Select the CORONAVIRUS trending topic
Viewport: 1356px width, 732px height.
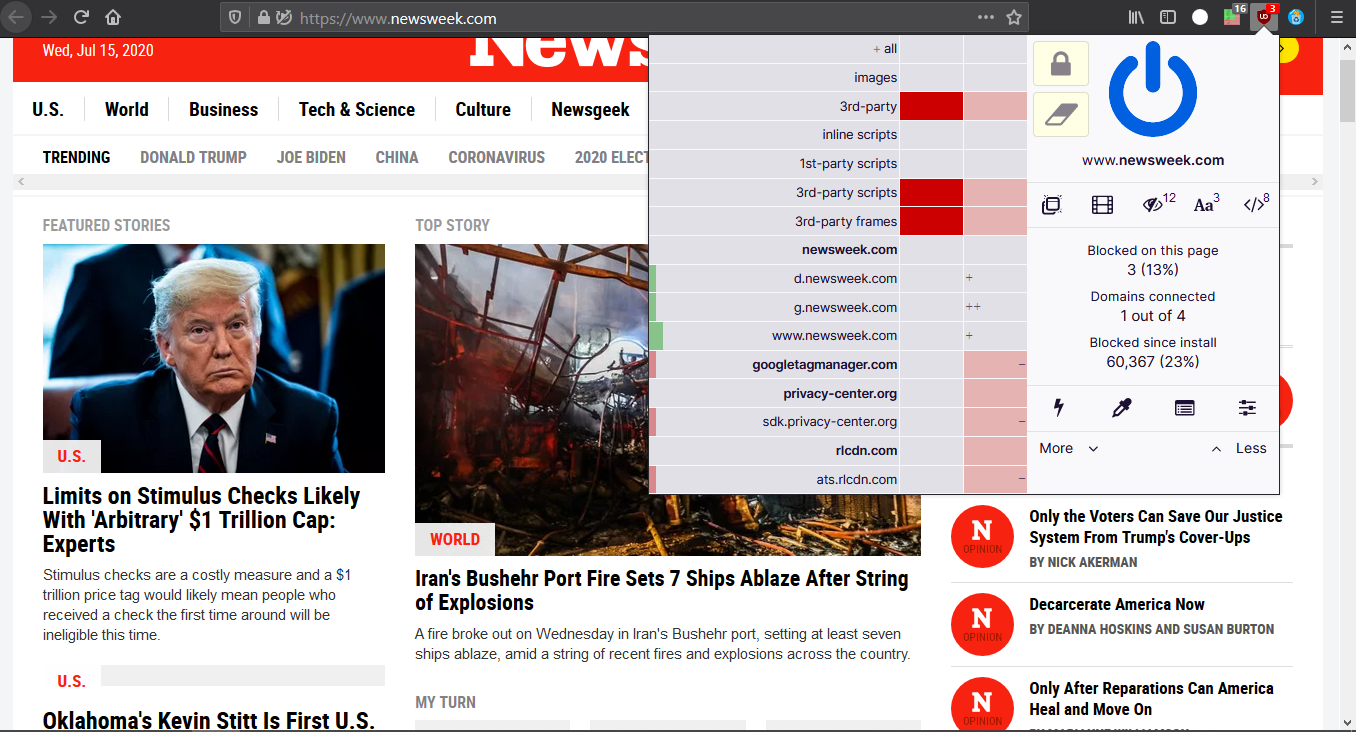(x=497, y=157)
